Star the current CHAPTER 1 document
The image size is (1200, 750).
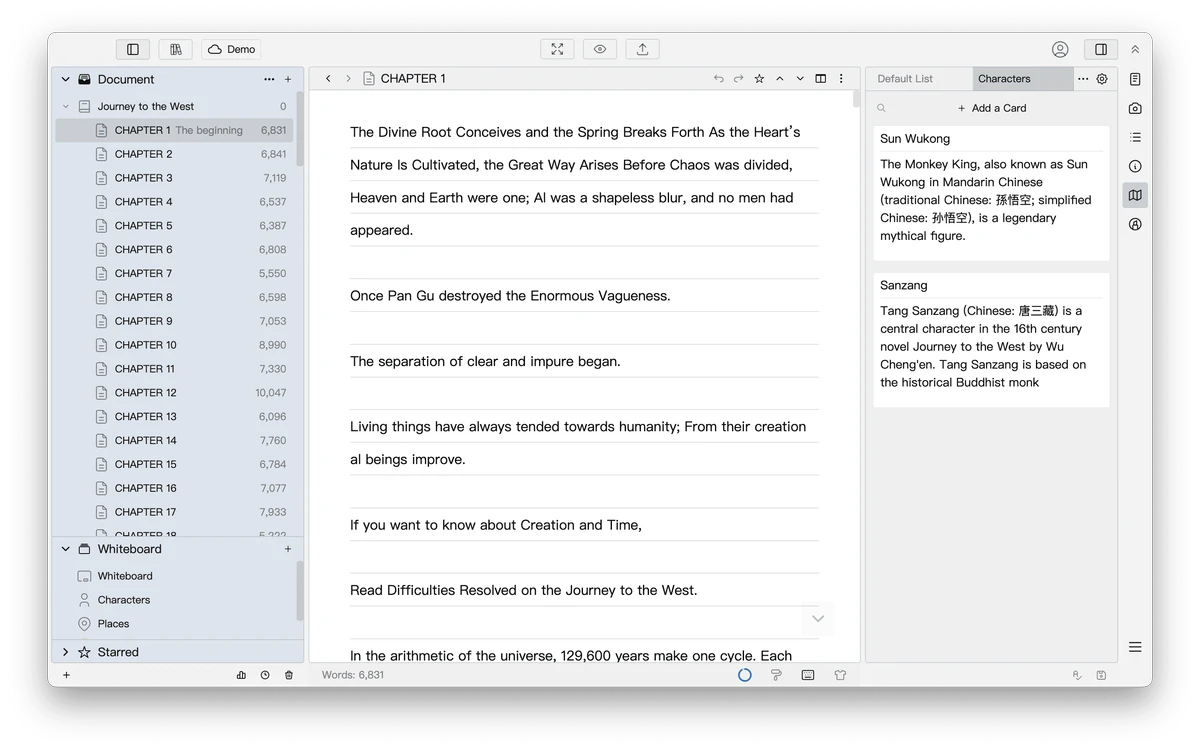(x=759, y=79)
